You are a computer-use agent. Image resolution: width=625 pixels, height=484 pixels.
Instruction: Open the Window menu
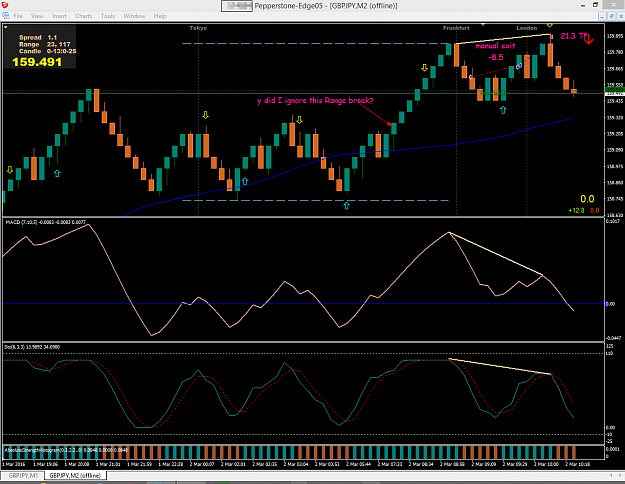pyautogui.click(x=134, y=16)
